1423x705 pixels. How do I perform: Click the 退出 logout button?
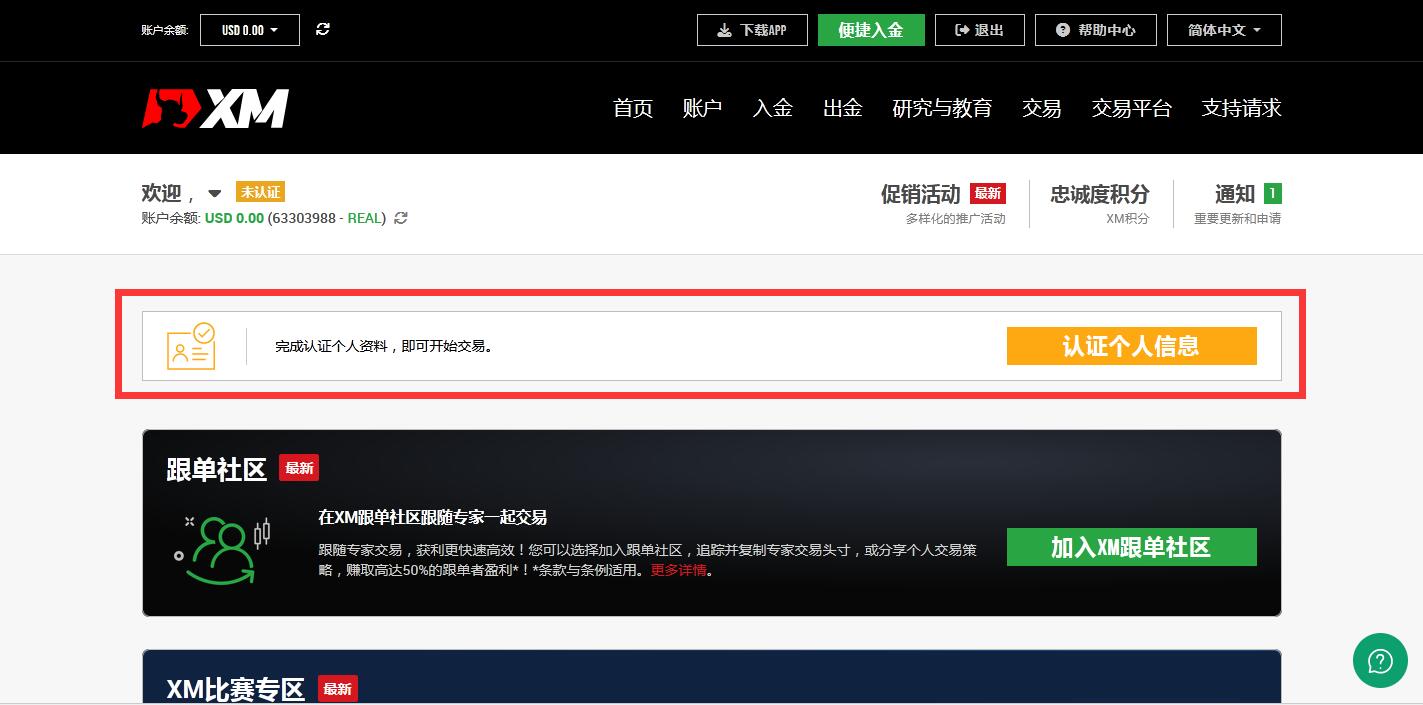point(980,30)
